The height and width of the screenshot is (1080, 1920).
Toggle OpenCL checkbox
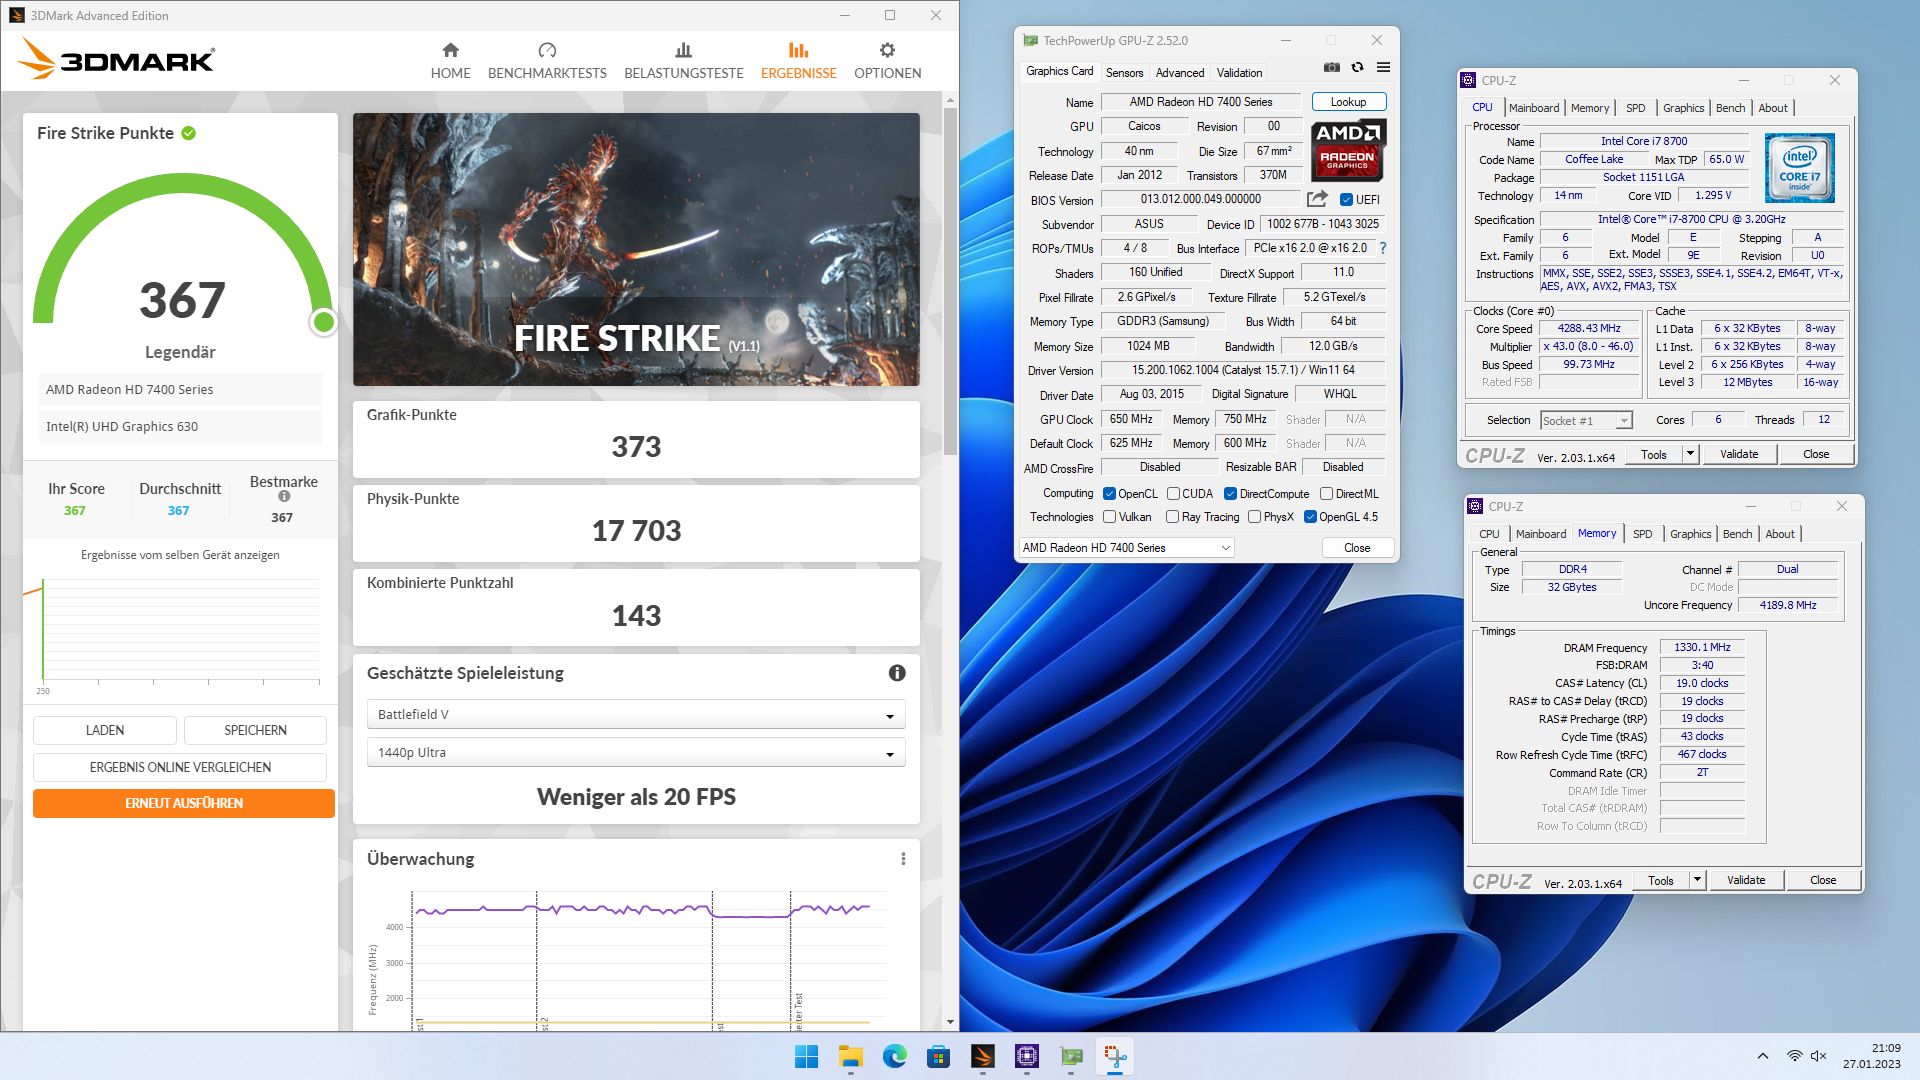(x=1109, y=494)
